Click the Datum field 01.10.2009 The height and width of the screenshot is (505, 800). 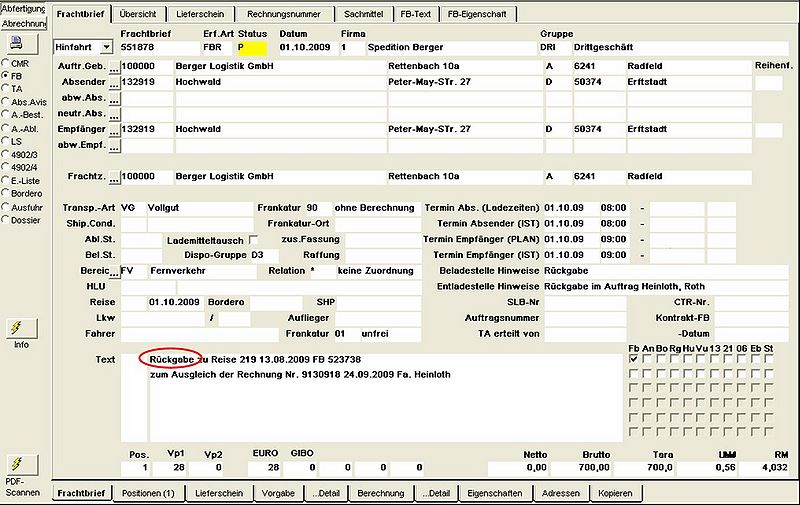tap(307, 47)
